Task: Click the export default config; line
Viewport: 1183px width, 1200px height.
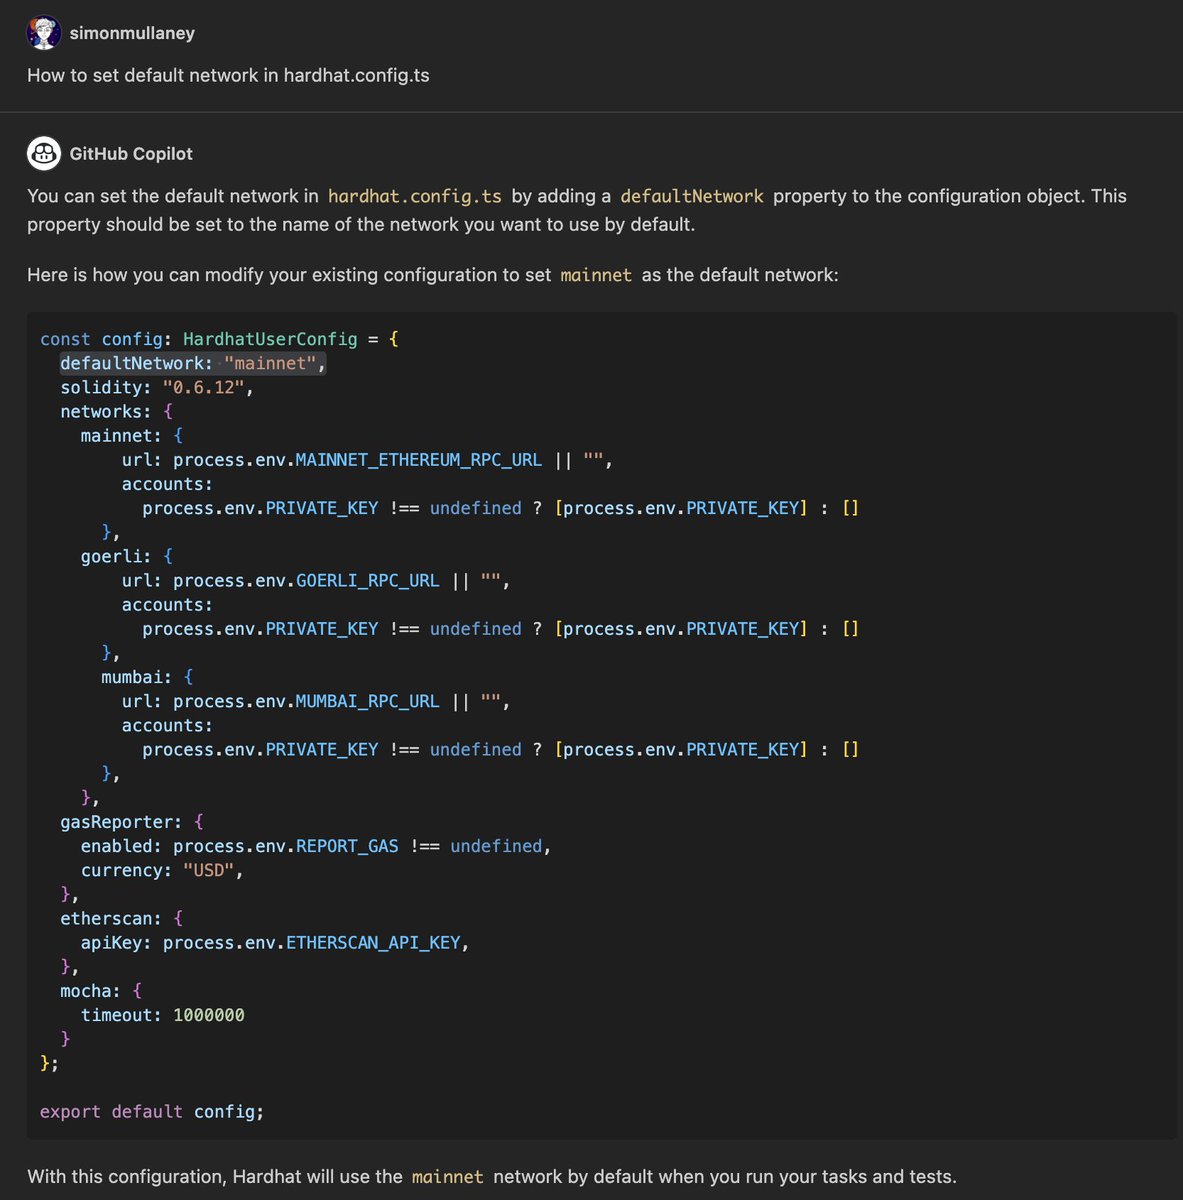Action: (152, 1111)
